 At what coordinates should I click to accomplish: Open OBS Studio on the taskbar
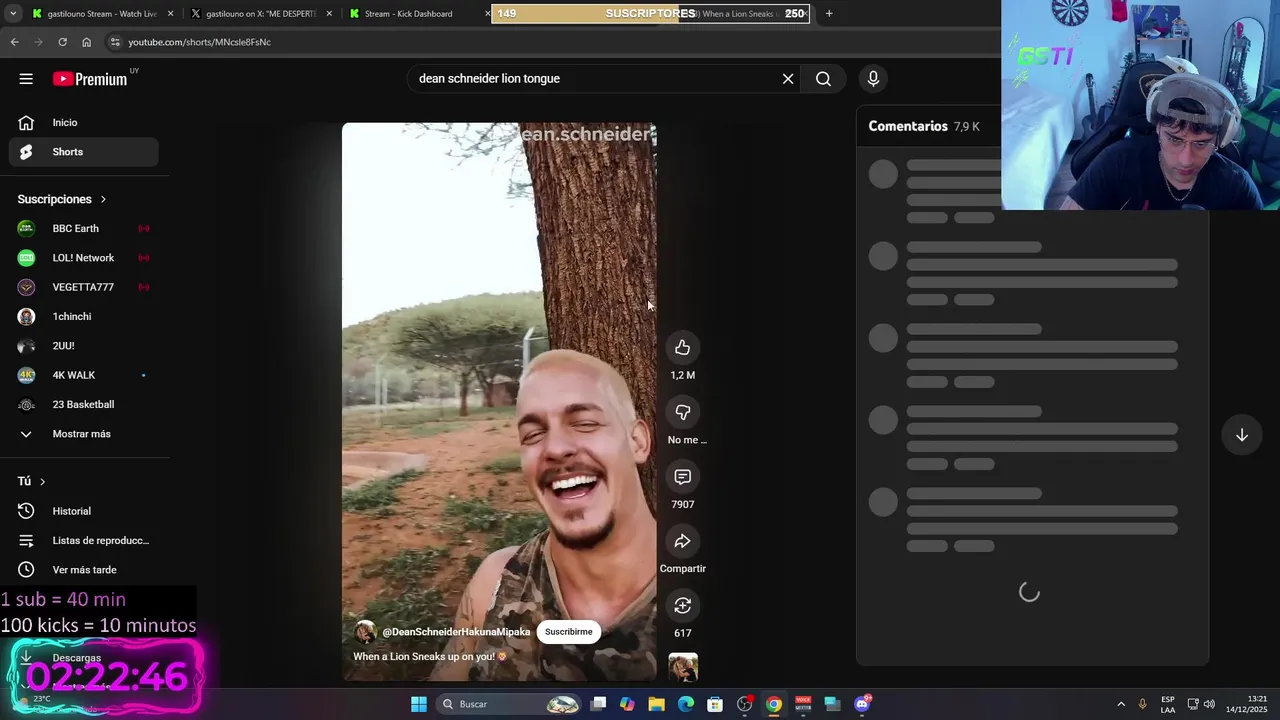744,704
